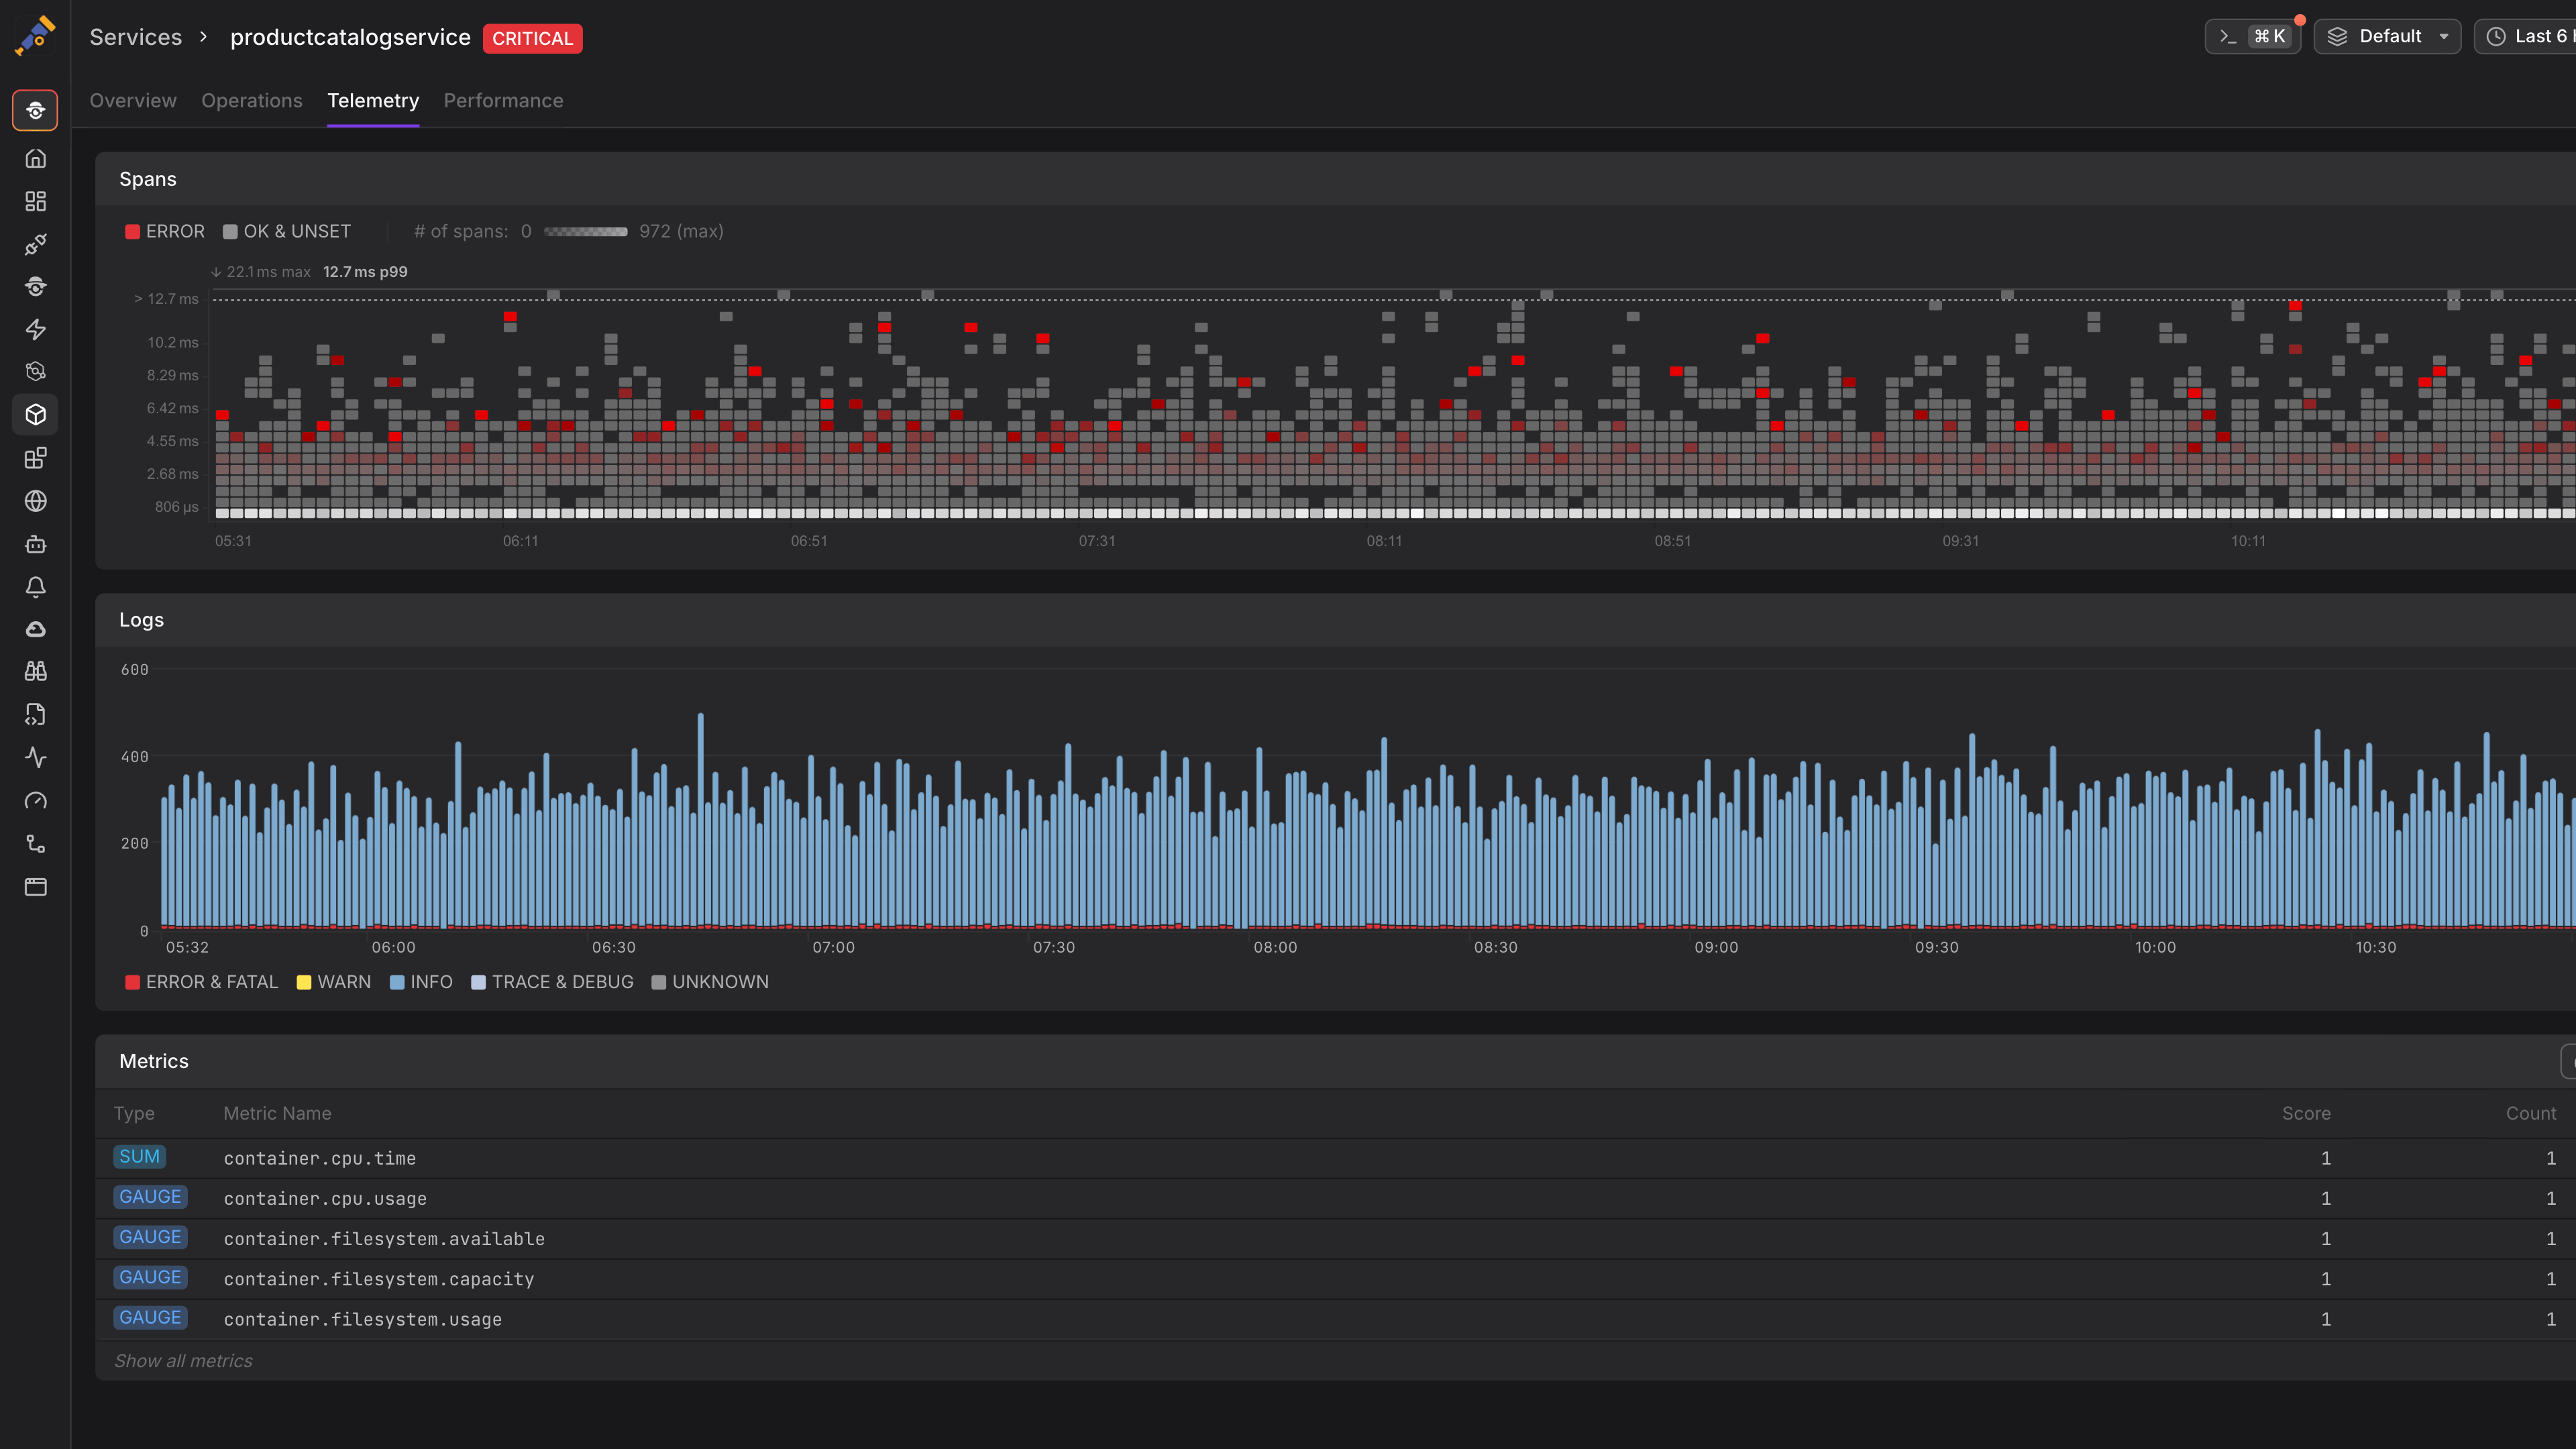
Task: Click the Logs panel header
Action: click(x=1335, y=620)
